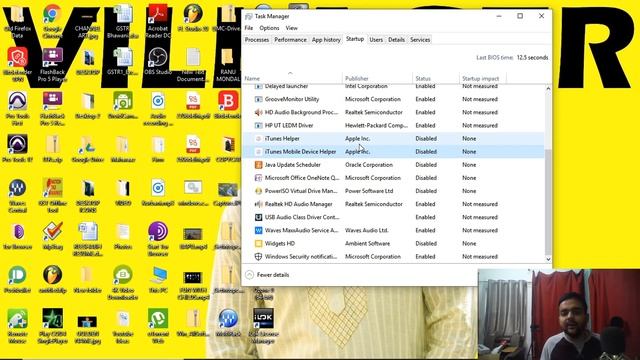Click Fewer details button
The image size is (640, 360).
267,275
